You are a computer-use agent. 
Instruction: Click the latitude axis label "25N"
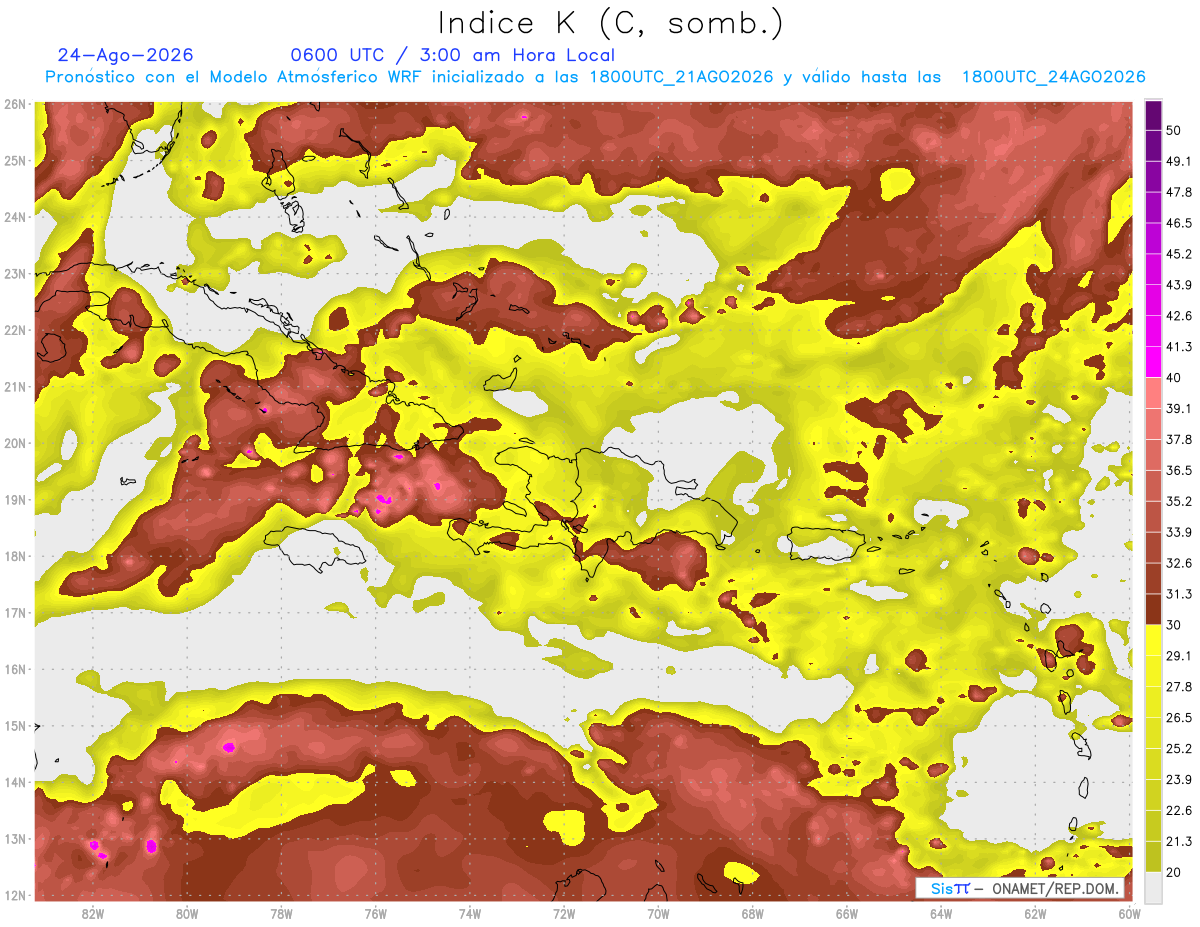click(15, 160)
